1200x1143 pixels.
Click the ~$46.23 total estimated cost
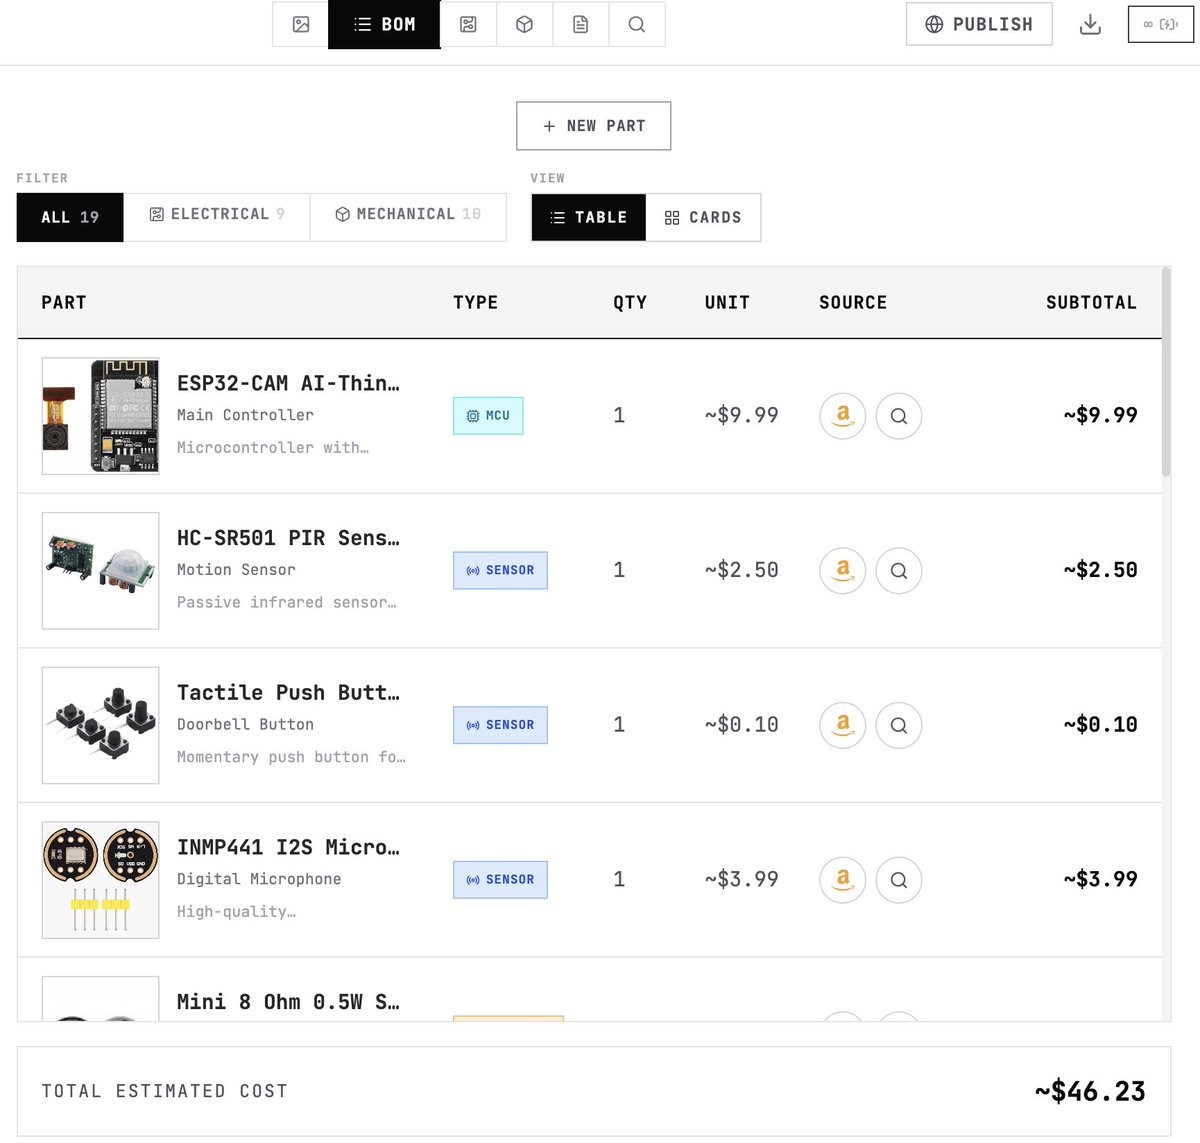coord(1090,1091)
